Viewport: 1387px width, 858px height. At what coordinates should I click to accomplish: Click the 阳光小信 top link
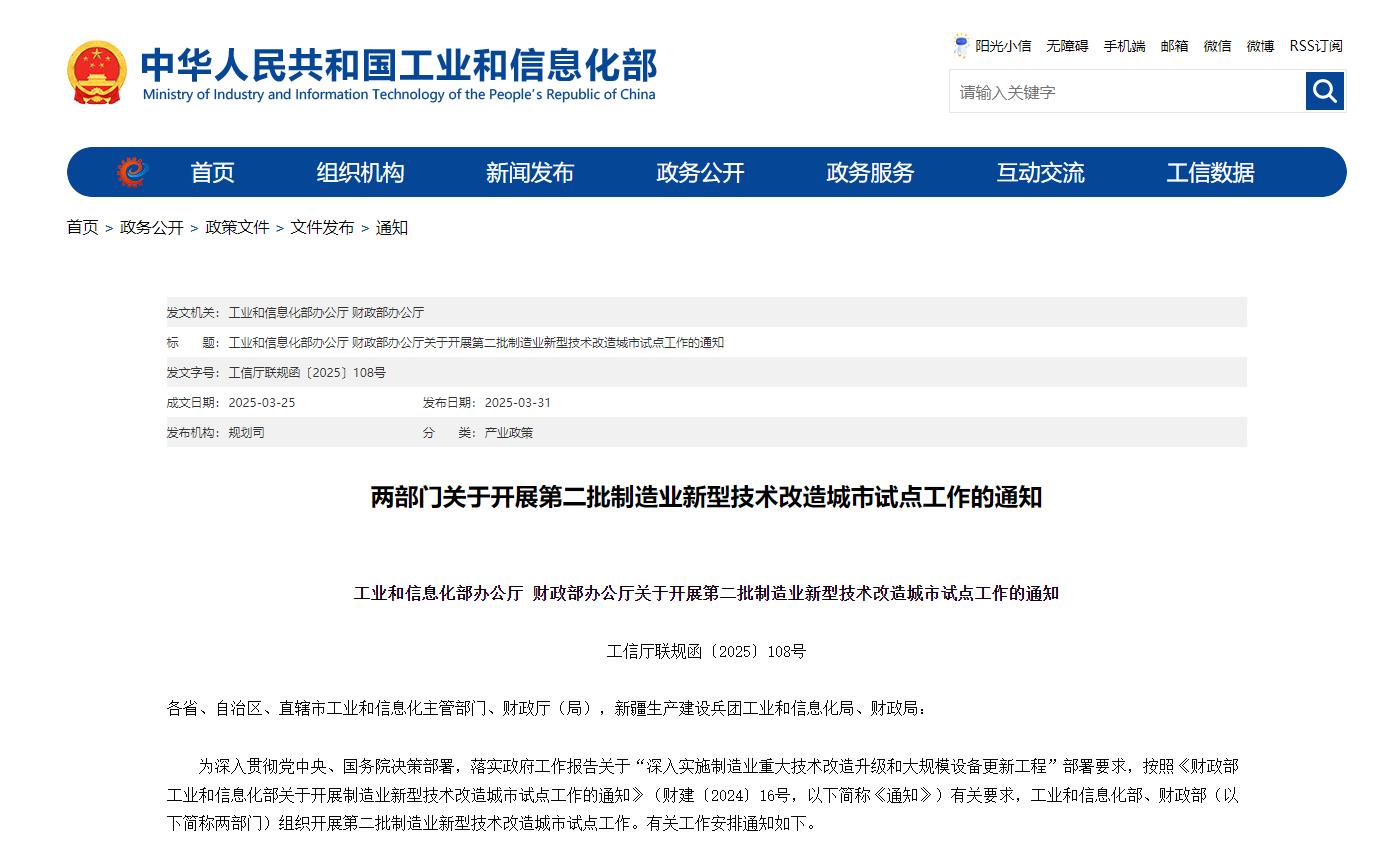point(1003,46)
